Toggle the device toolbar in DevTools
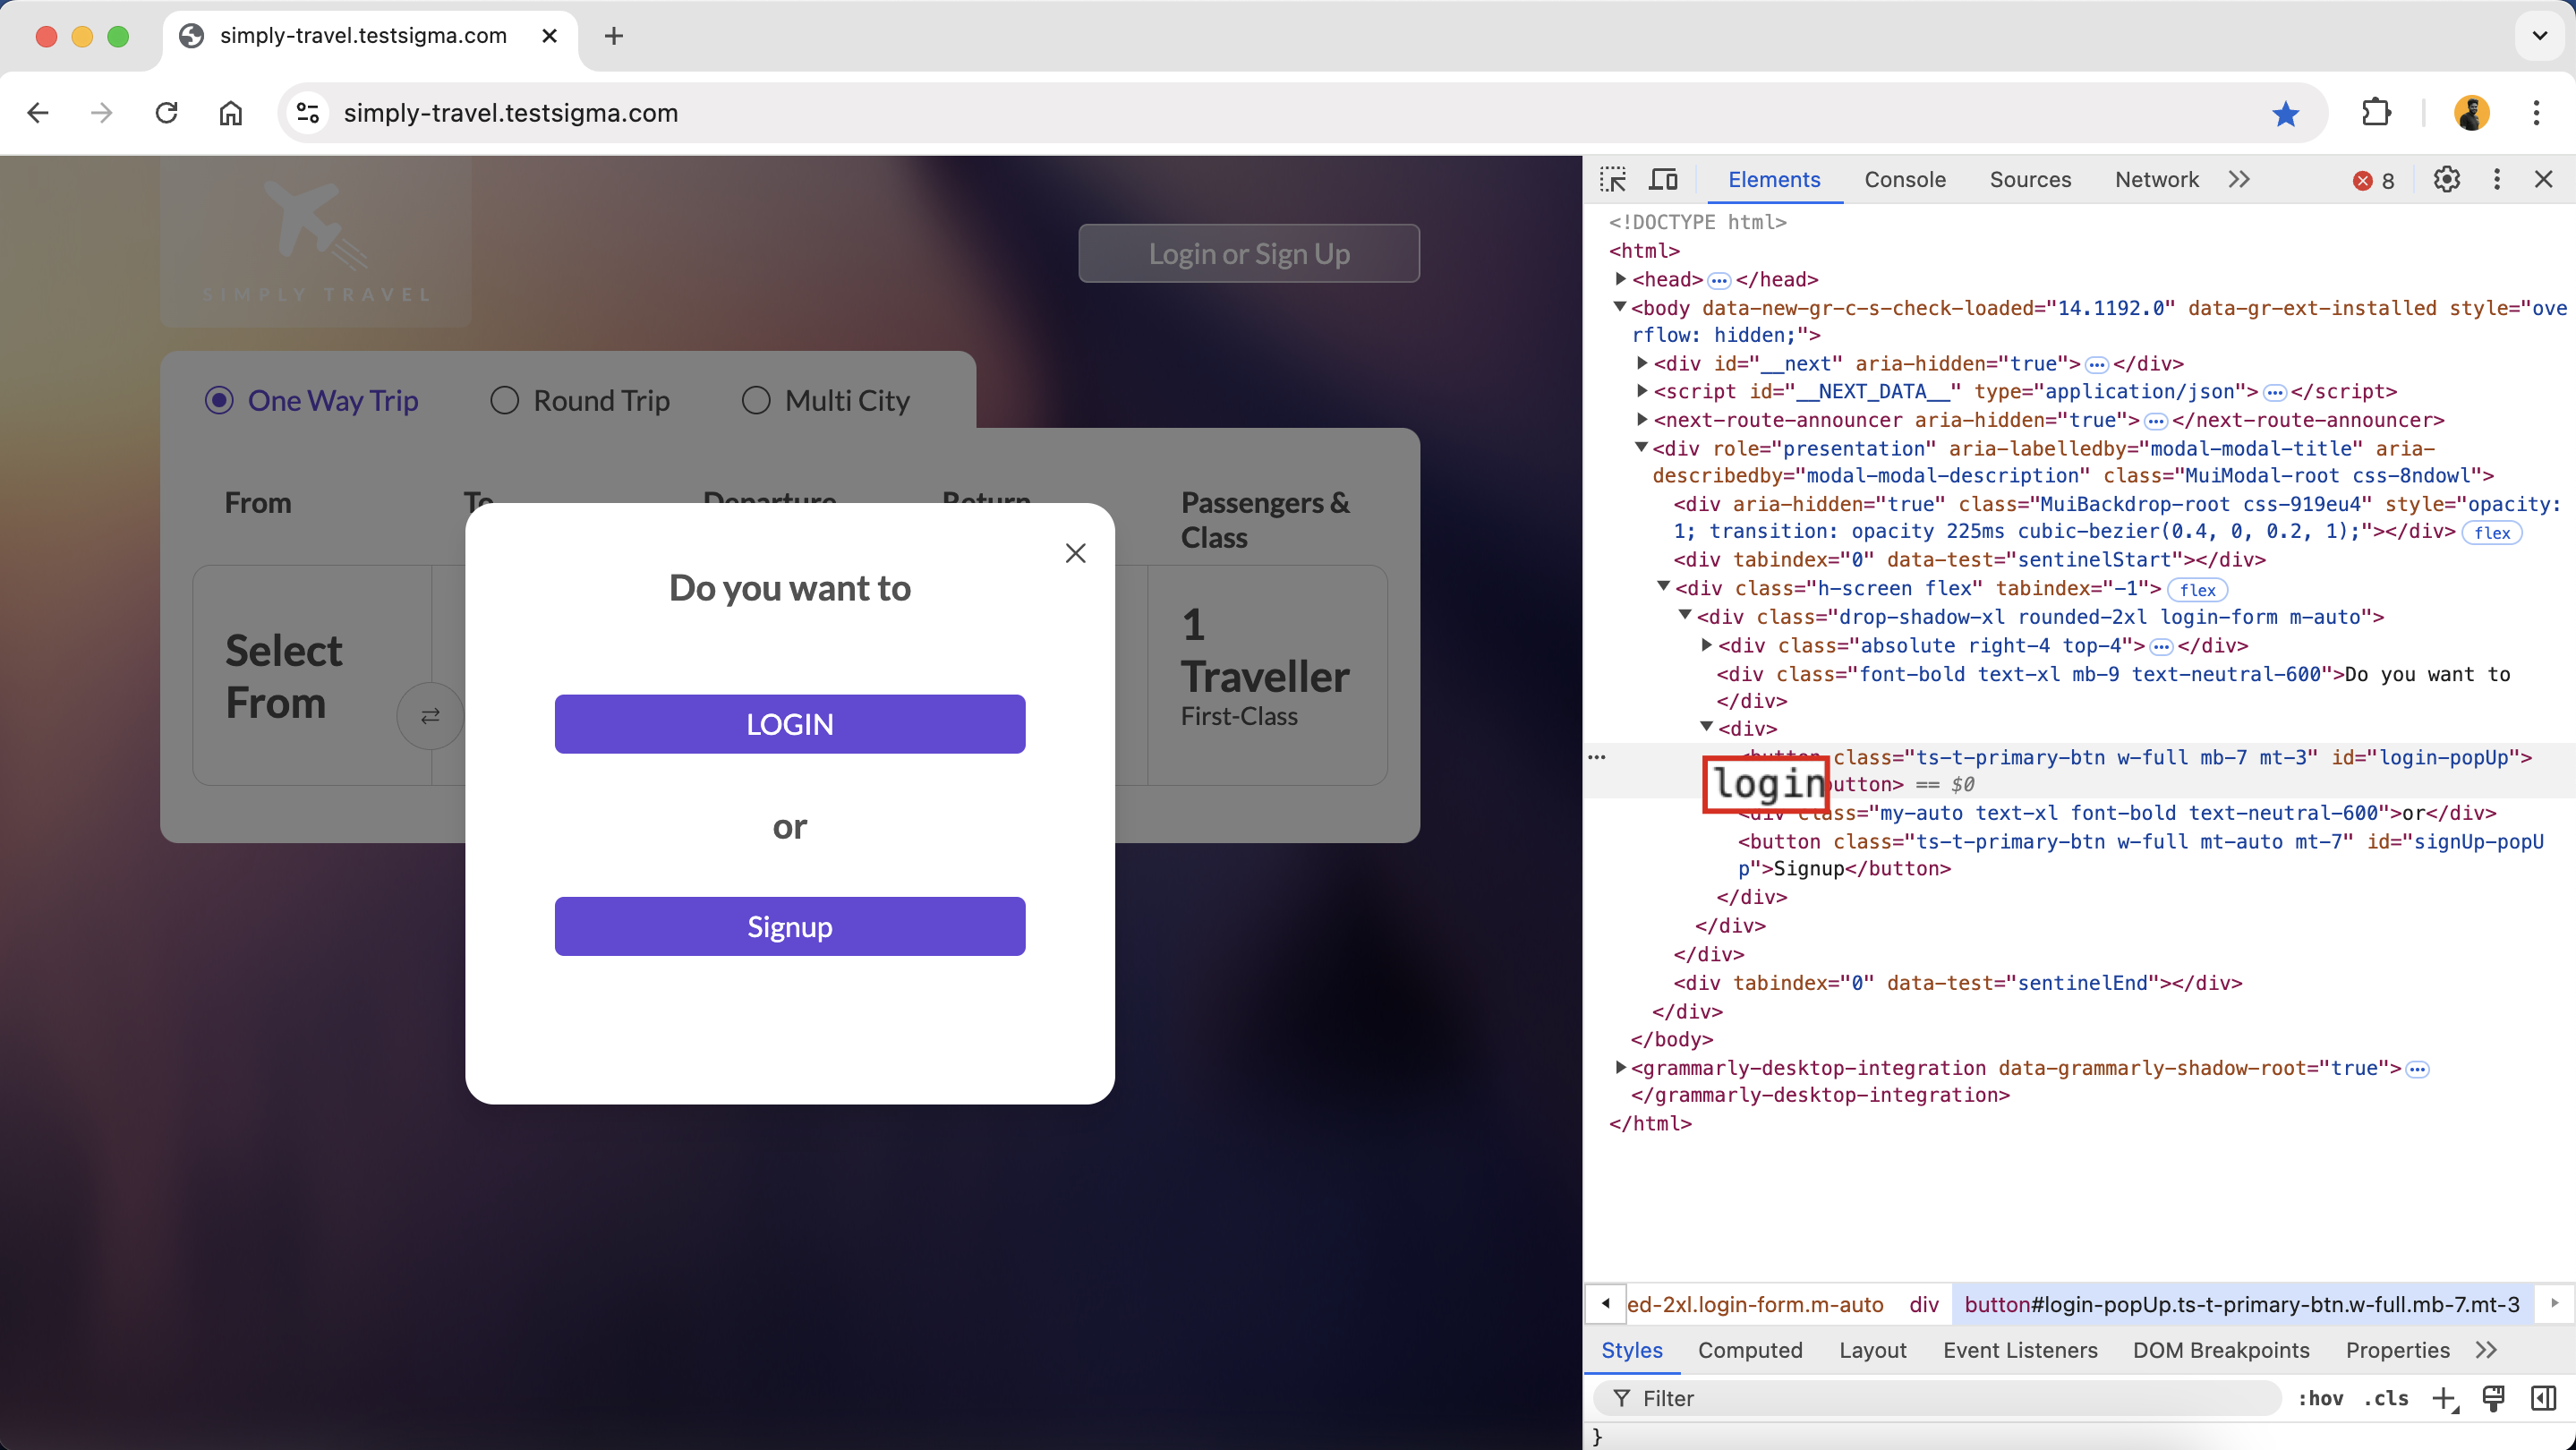Image resolution: width=2576 pixels, height=1450 pixels. (1663, 180)
